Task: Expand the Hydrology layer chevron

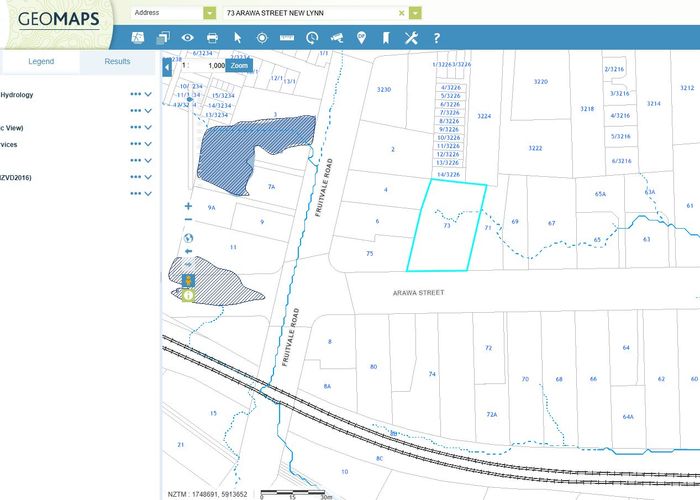Action: click(148, 96)
